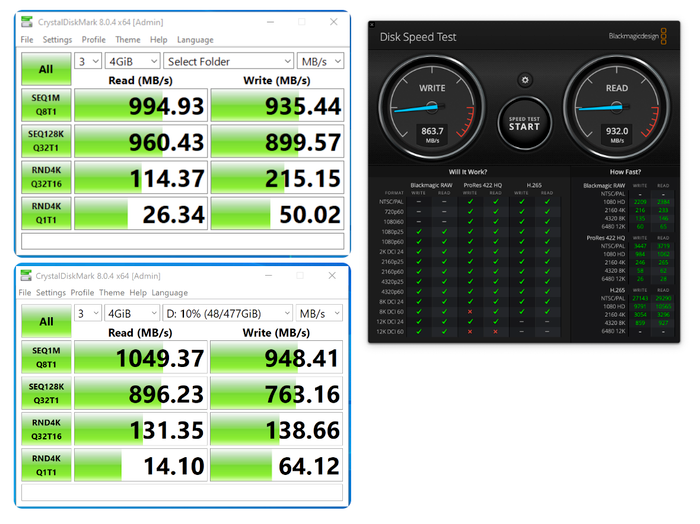Open Language menu in top CrystalDiskMark window
This screenshot has height=524, width=700.
pos(195,39)
